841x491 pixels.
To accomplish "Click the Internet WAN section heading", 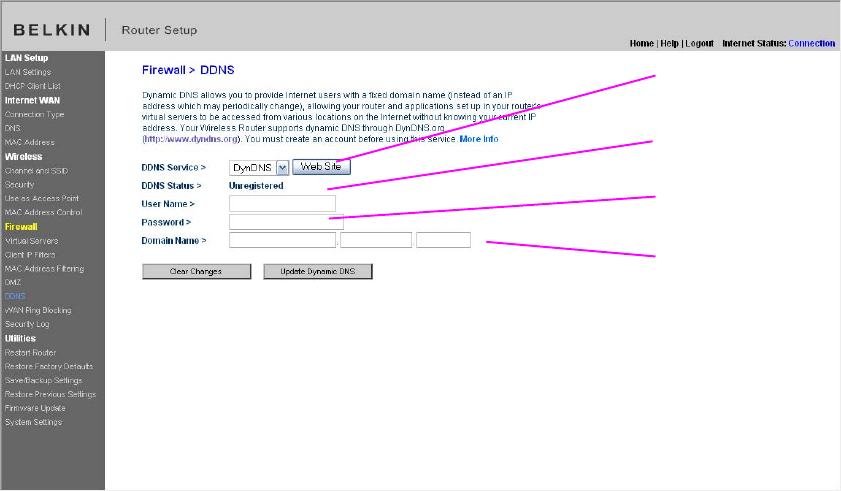I will point(32,100).
